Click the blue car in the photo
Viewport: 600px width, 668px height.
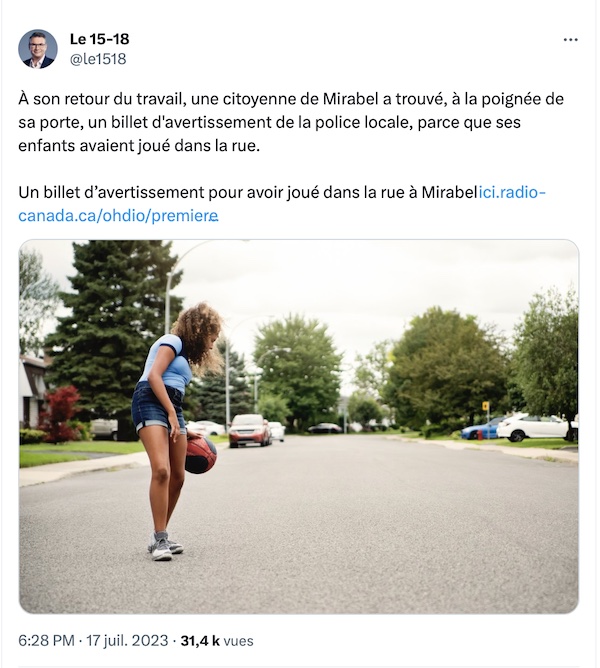pyautogui.click(x=480, y=429)
